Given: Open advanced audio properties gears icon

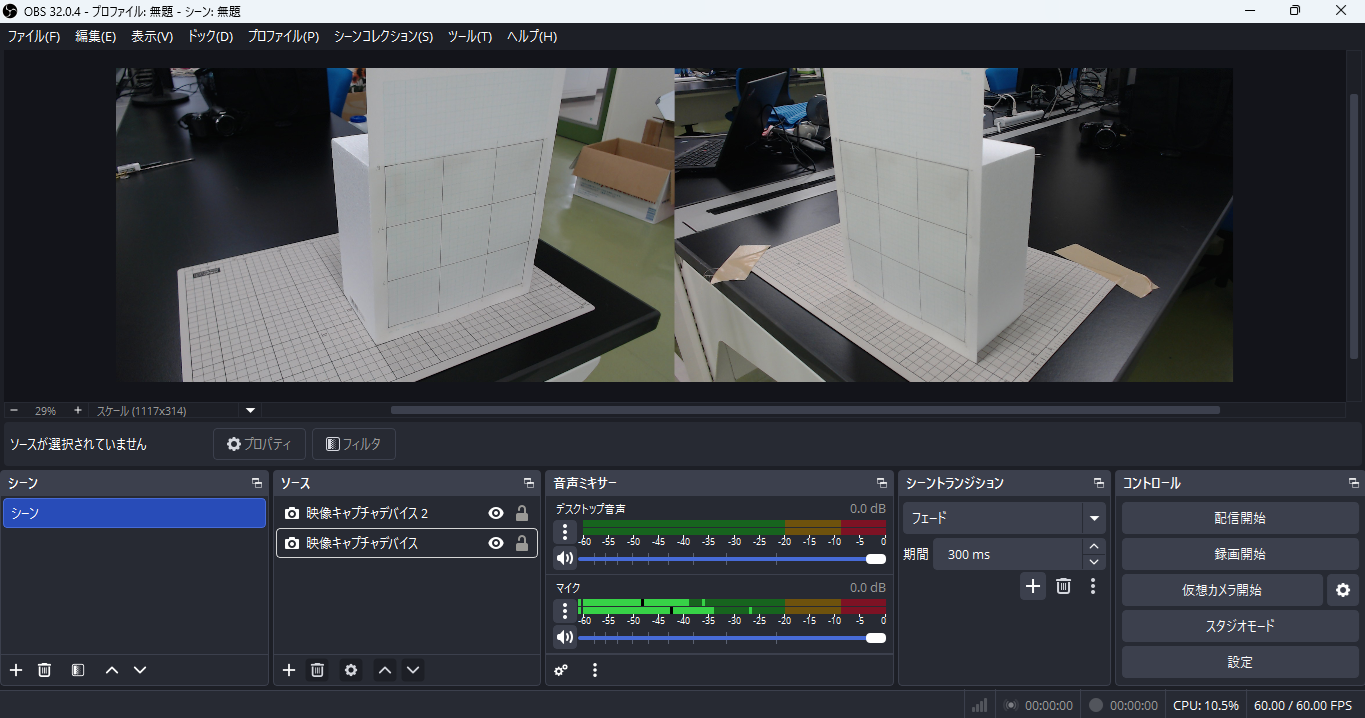Looking at the screenshot, I should click(562, 670).
